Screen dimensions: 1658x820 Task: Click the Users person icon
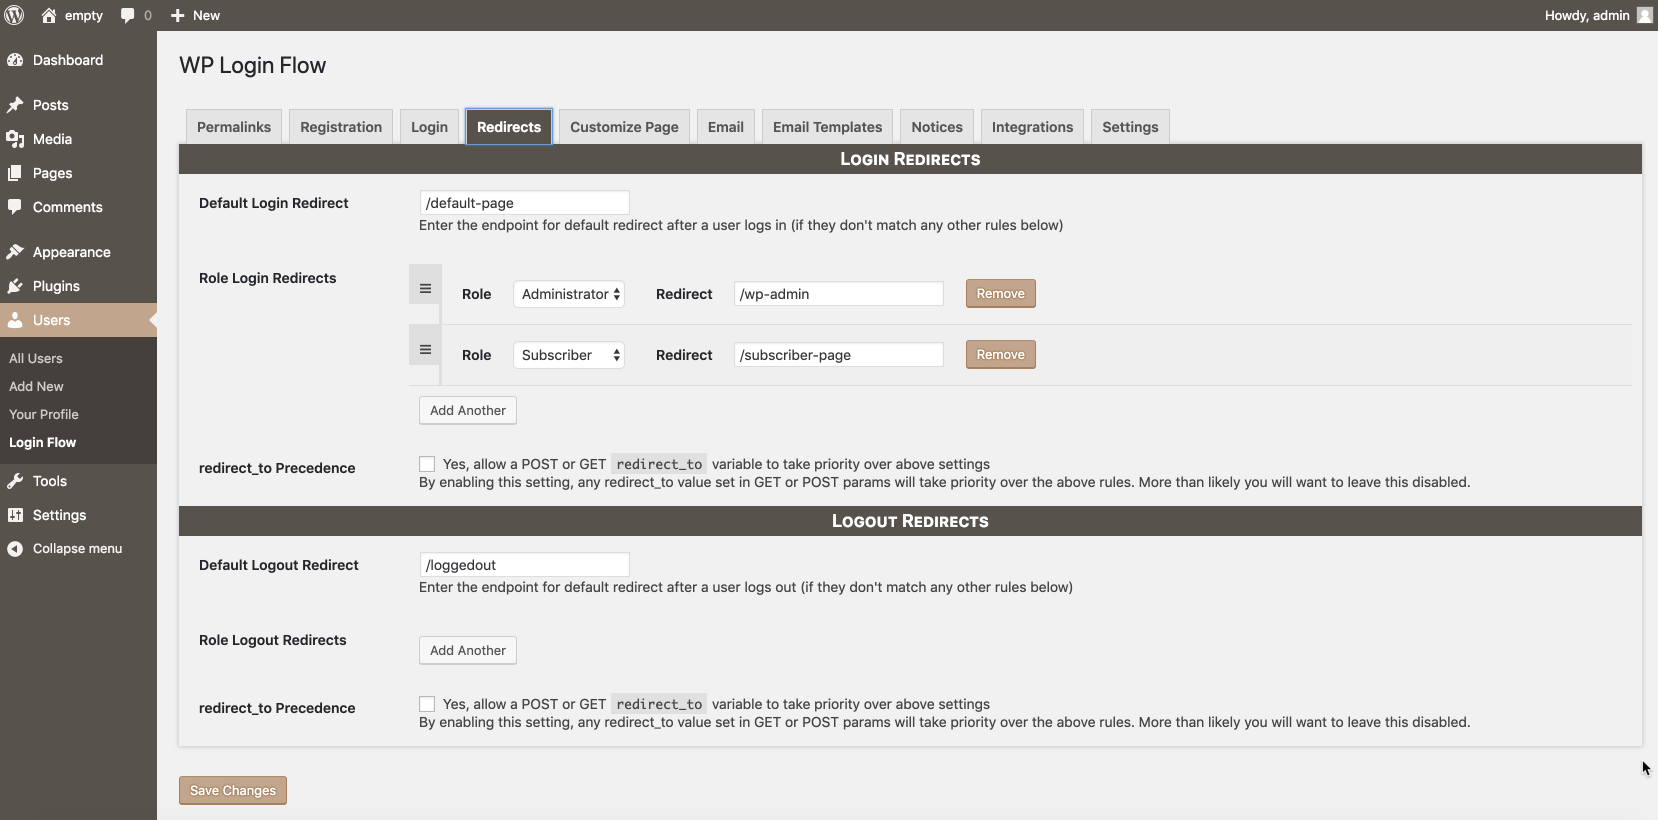(x=15, y=320)
